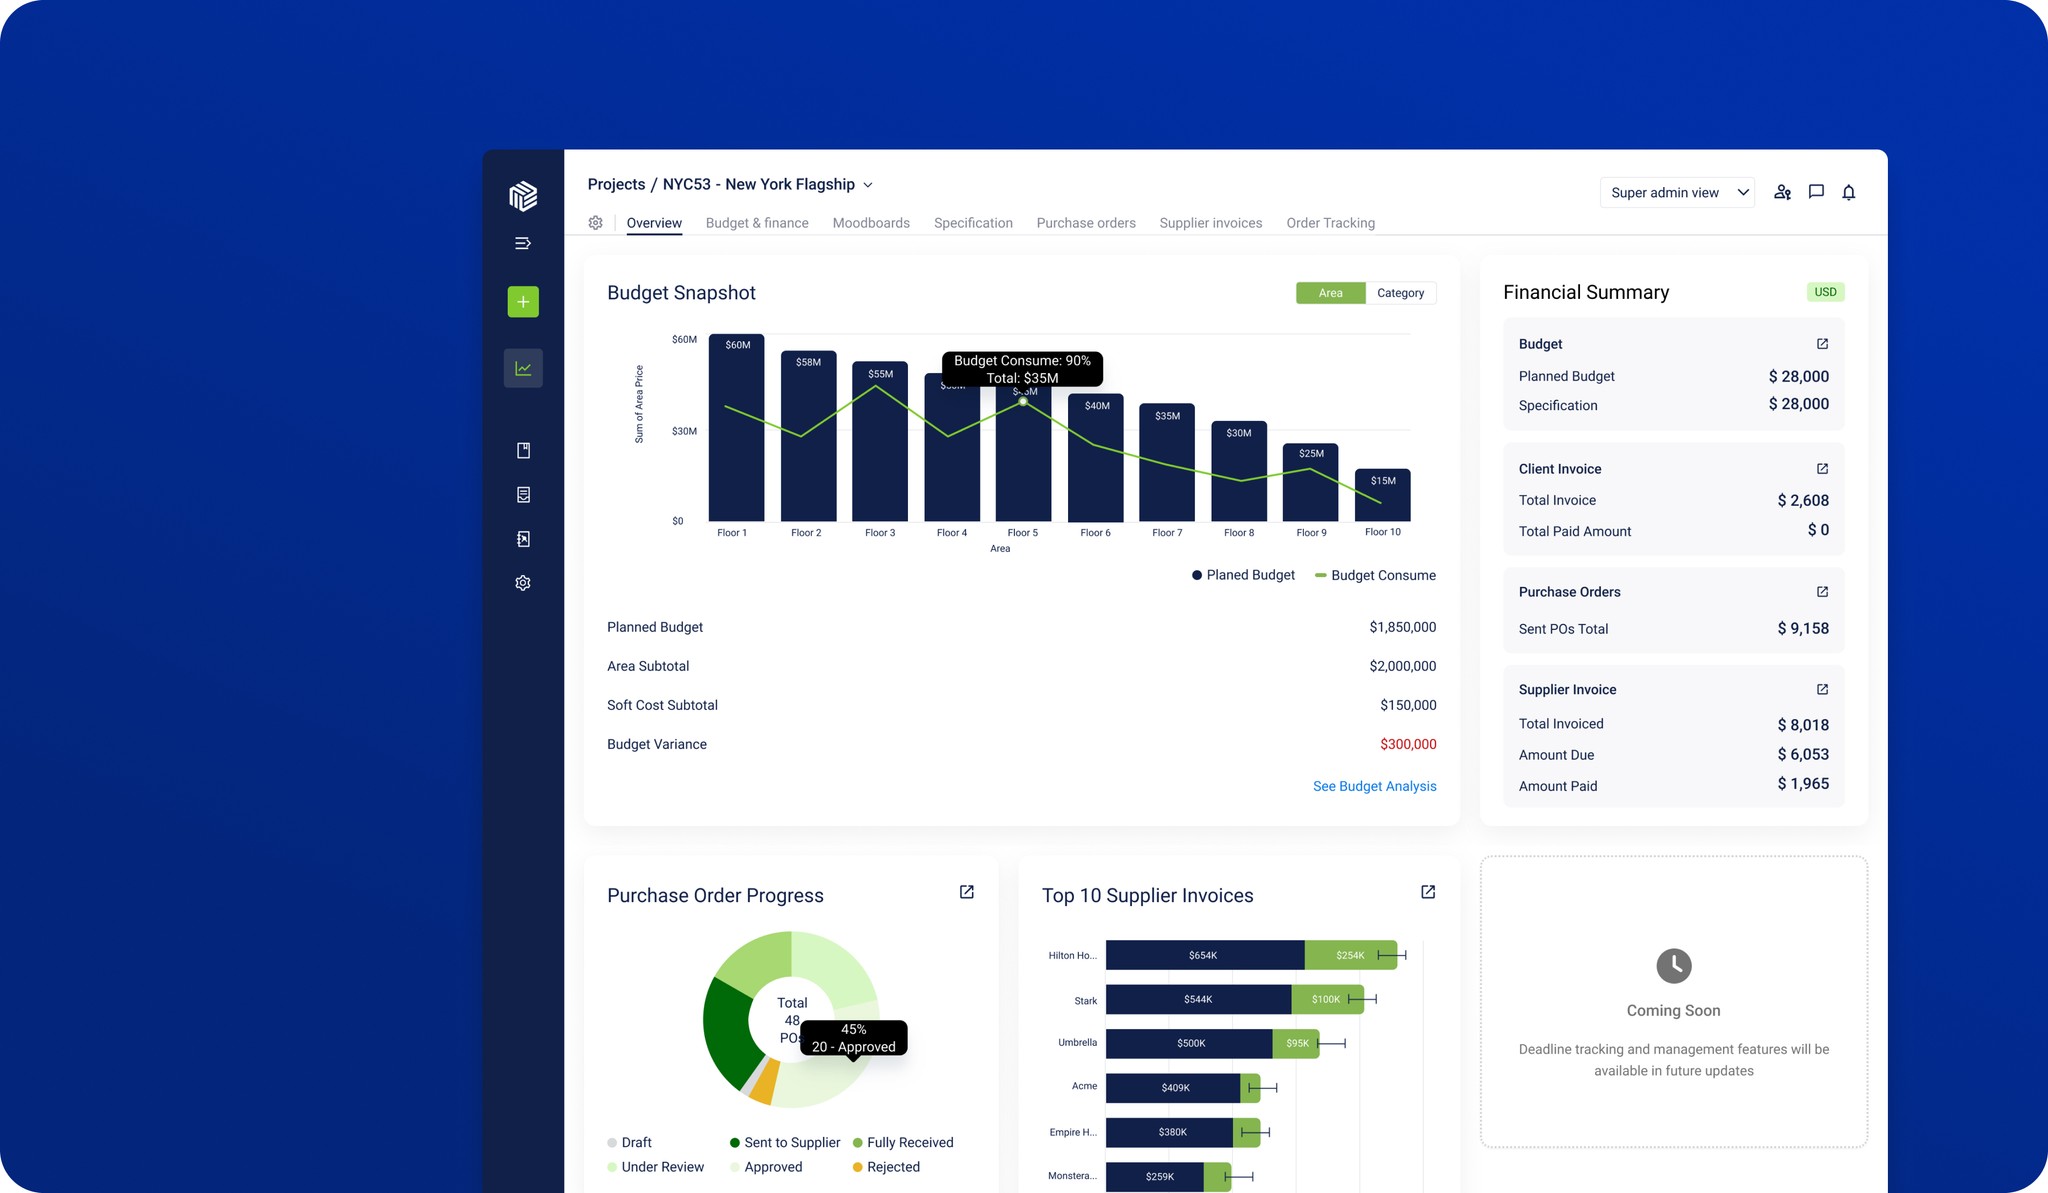Open Budget details external link icon
Screen dimensions: 2048x1193
click(x=1822, y=344)
